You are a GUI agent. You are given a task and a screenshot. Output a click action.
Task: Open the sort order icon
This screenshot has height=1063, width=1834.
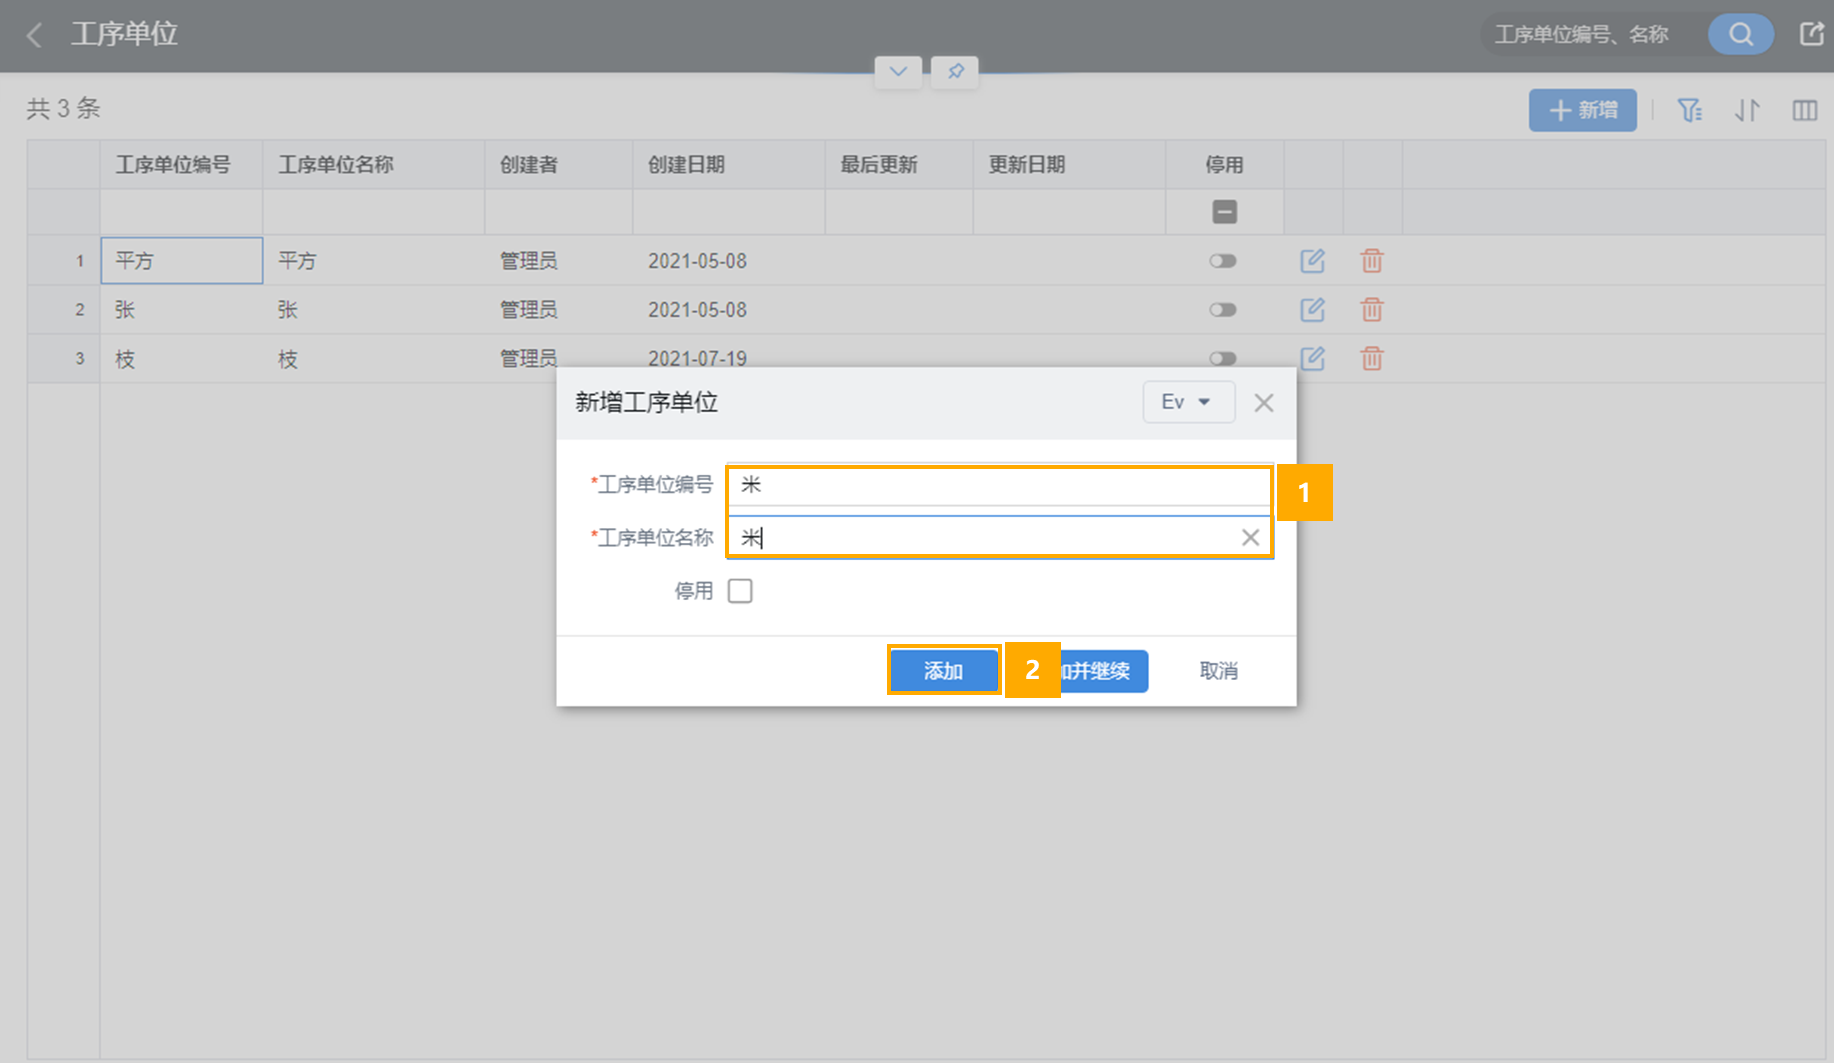1747,110
